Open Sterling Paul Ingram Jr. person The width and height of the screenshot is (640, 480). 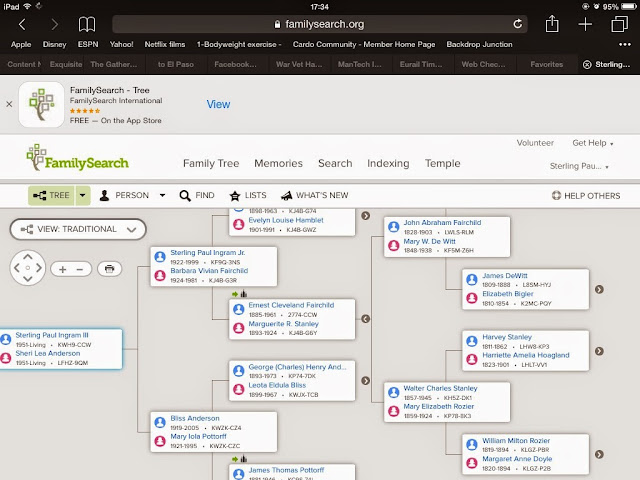[x=208, y=253]
